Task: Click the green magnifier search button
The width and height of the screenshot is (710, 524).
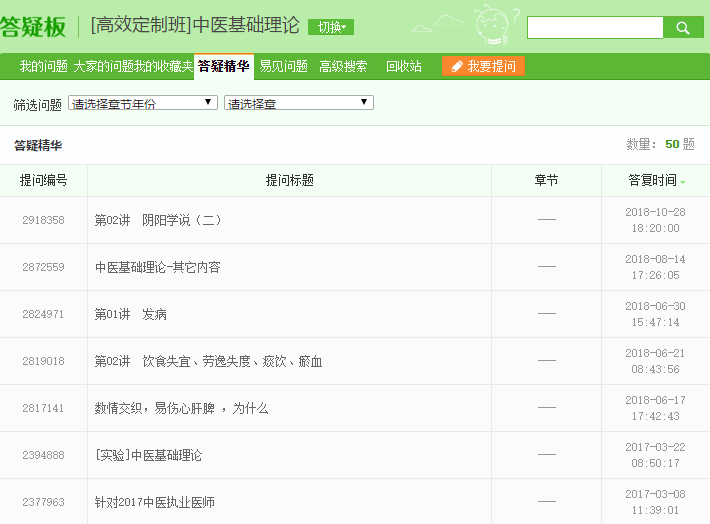Action: point(683,28)
